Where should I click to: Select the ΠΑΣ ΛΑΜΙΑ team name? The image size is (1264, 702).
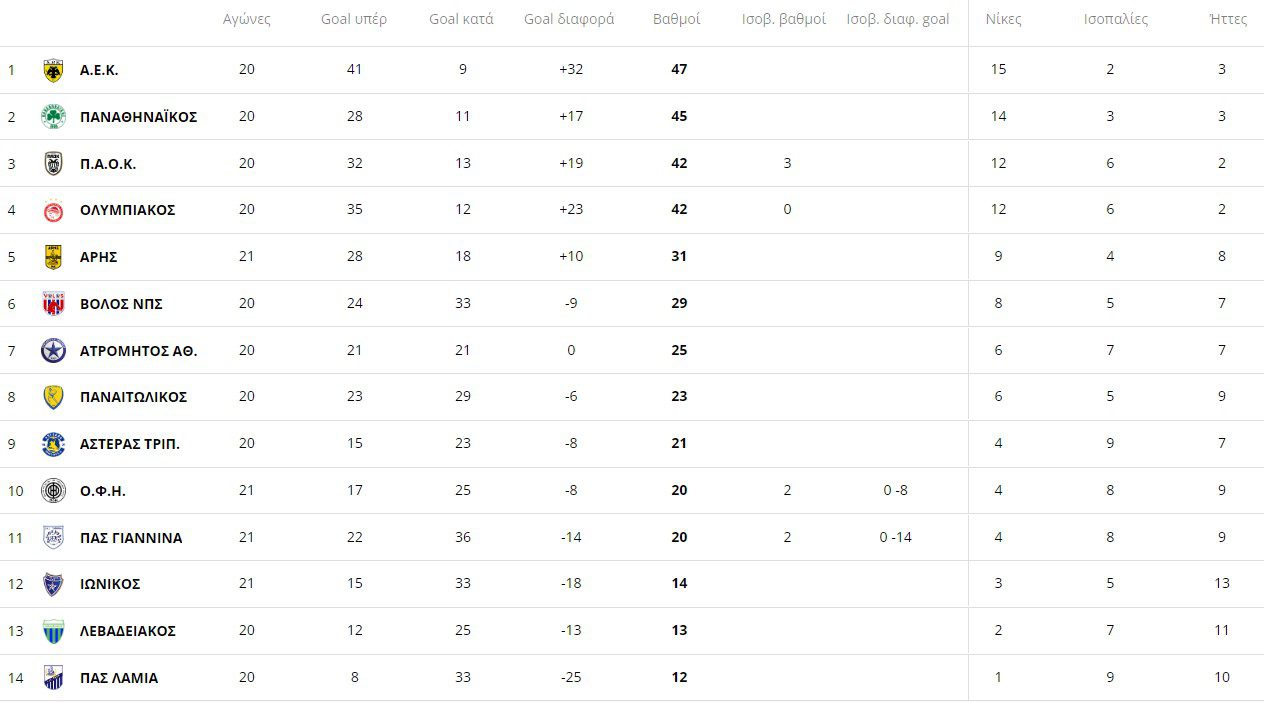119,678
